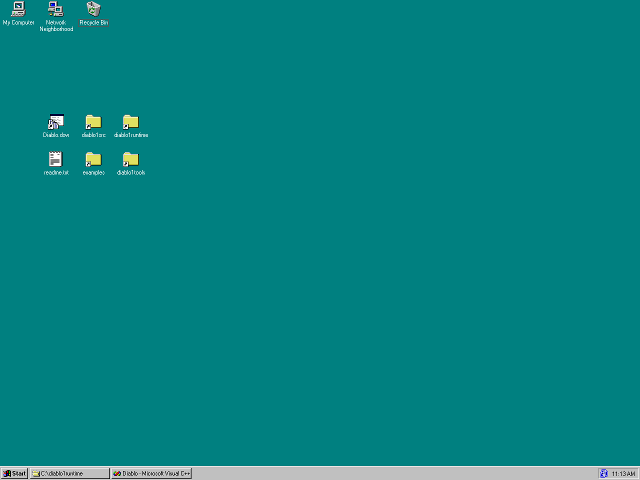Switch to Diablo - Microsoft Visual C++ window
640x480 pixels.
click(151, 473)
